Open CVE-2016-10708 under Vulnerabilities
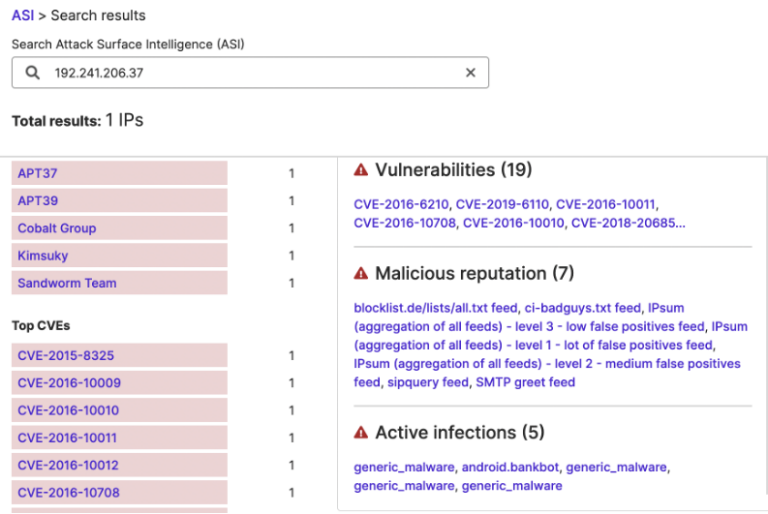The width and height of the screenshot is (768, 514). [x=405, y=223]
